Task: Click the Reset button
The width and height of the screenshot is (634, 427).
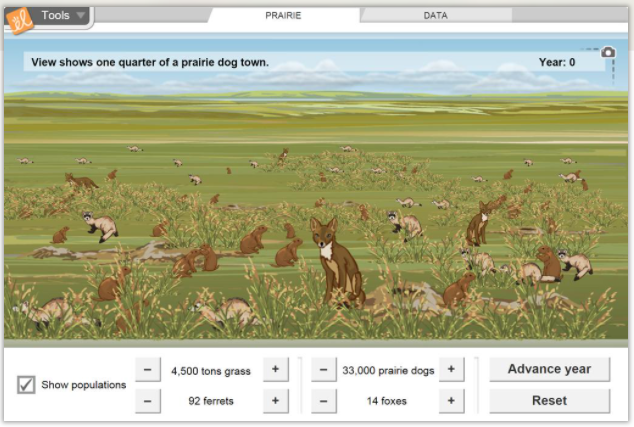Action: pyautogui.click(x=549, y=401)
